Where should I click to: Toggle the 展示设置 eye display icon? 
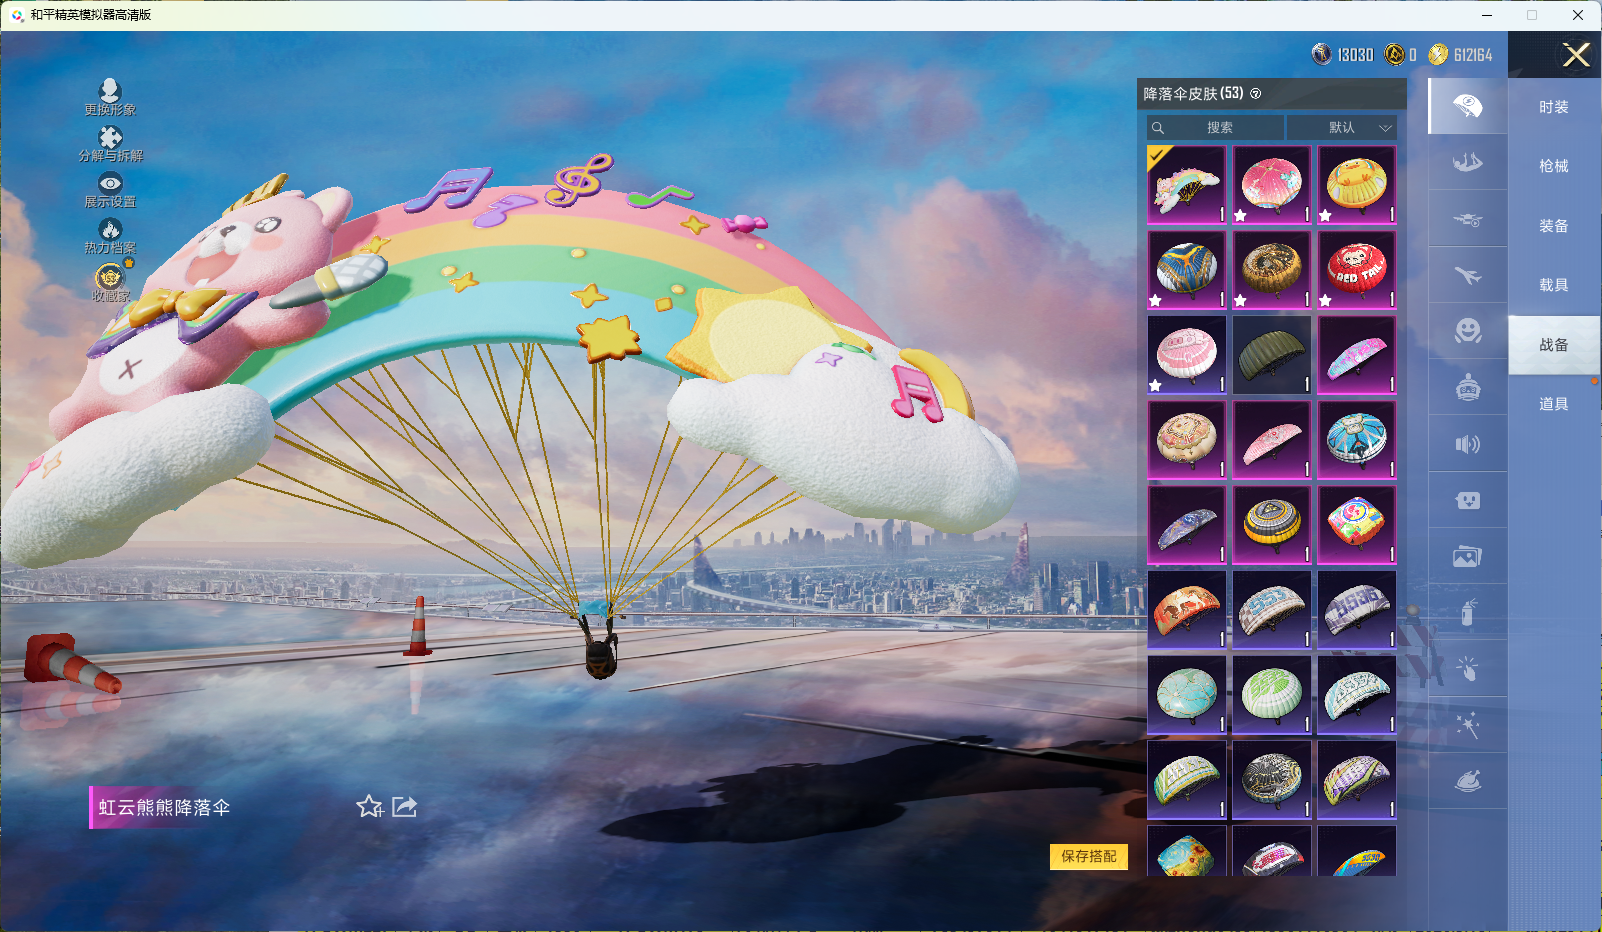pyautogui.click(x=110, y=185)
